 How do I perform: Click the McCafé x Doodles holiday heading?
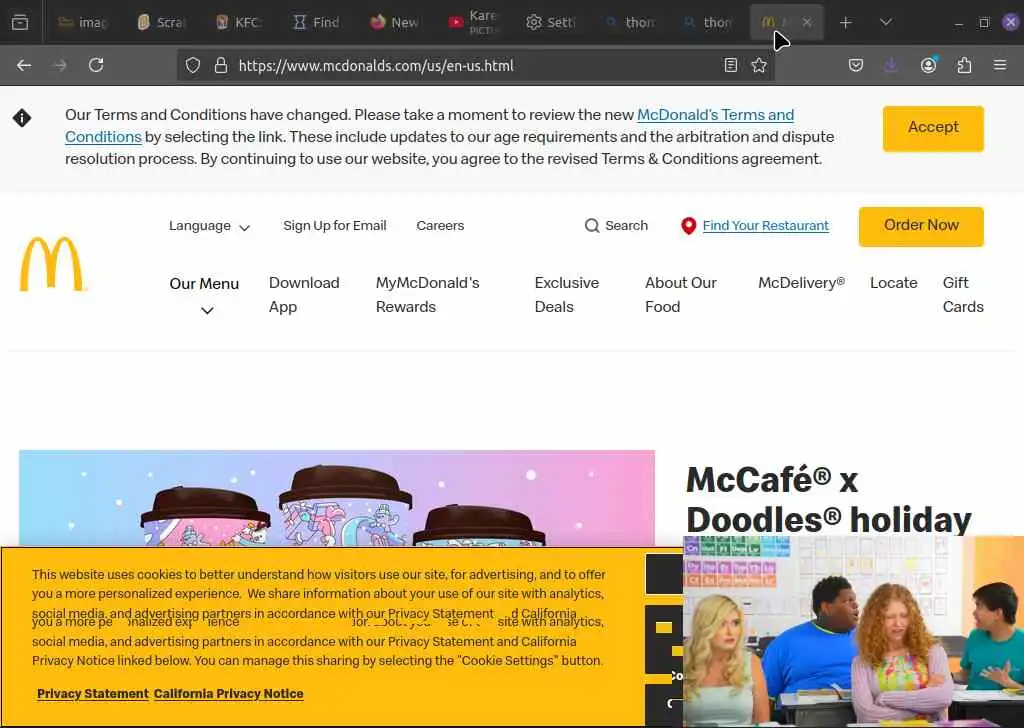point(829,499)
